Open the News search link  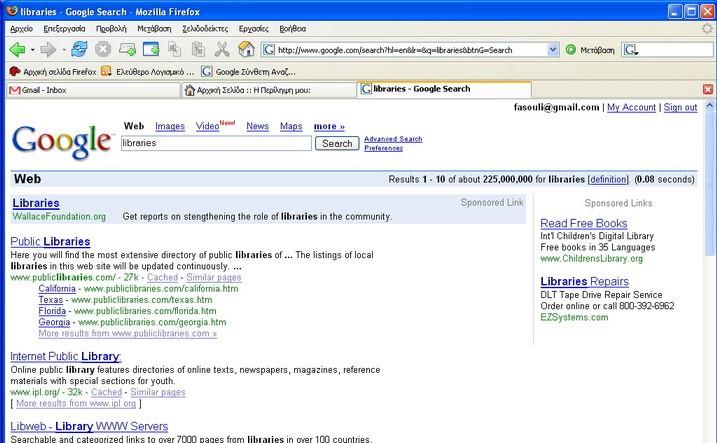coord(257,126)
